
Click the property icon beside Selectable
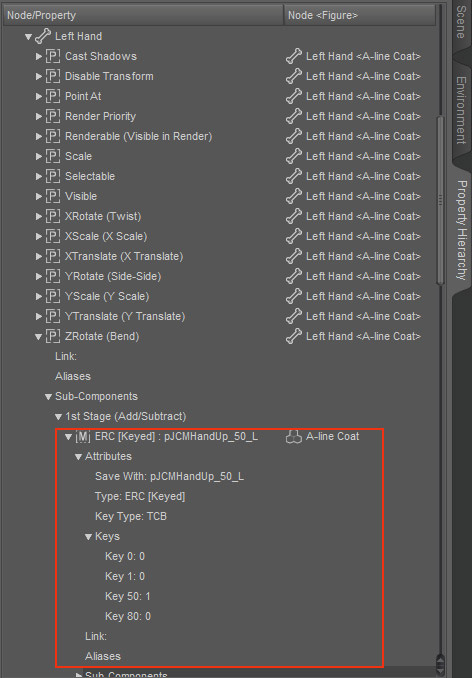pyautogui.click(x=53, y=176)
